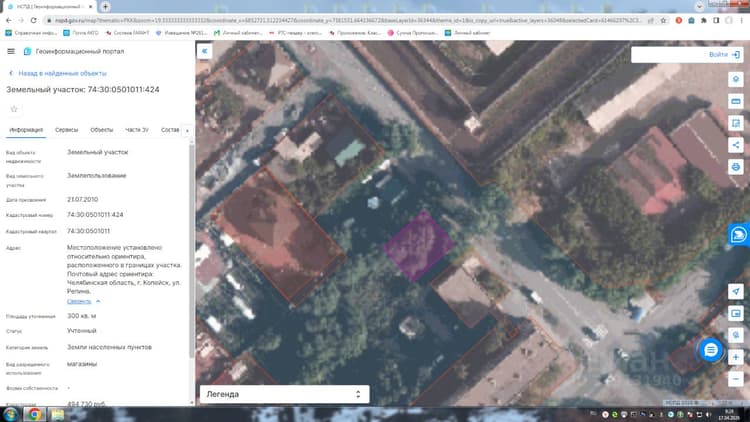Add land plot to favorites with the star
750x422 pixels.
14,109
